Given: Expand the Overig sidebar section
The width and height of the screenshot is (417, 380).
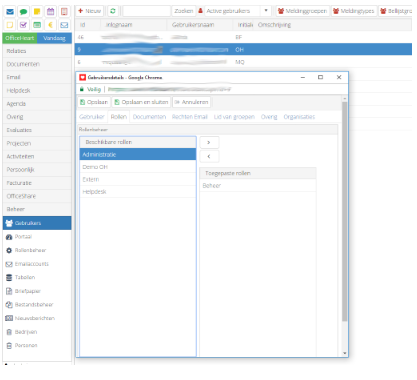Looking at the screenshot, I should pyautogui.click(x=37, y=117).
